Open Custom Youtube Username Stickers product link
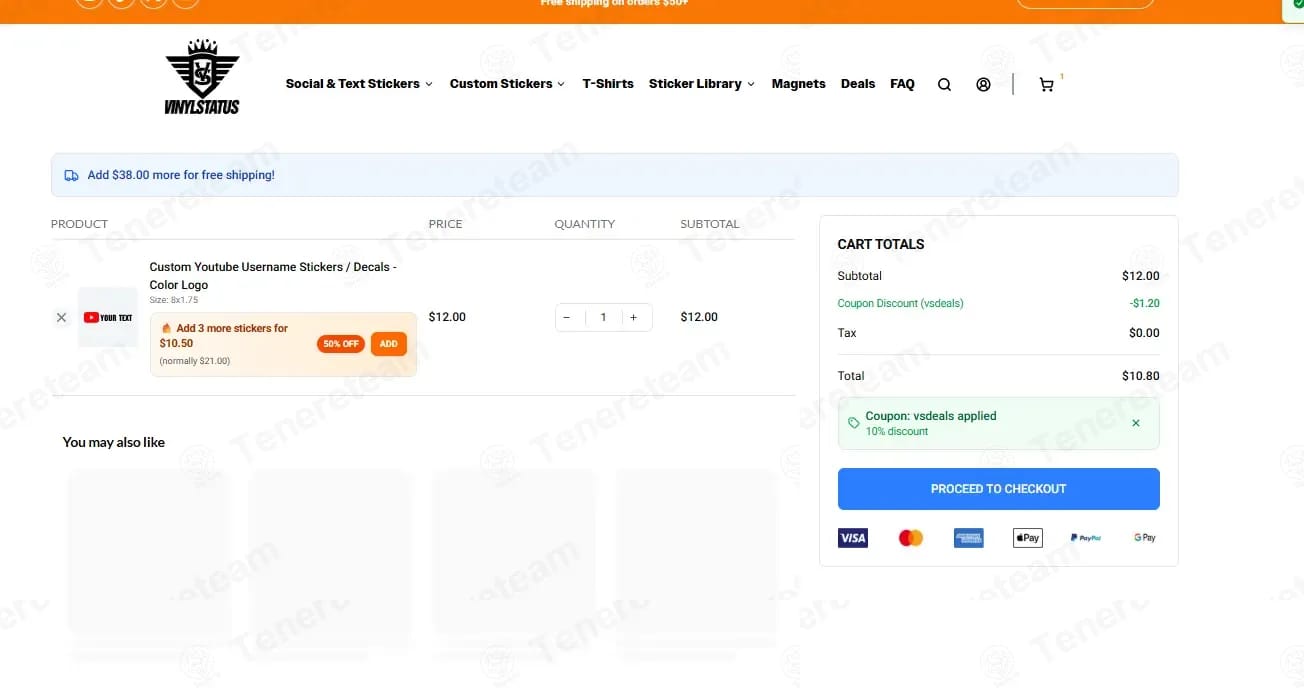Screen dimensions: 1304x697 [x=273, y=276]
